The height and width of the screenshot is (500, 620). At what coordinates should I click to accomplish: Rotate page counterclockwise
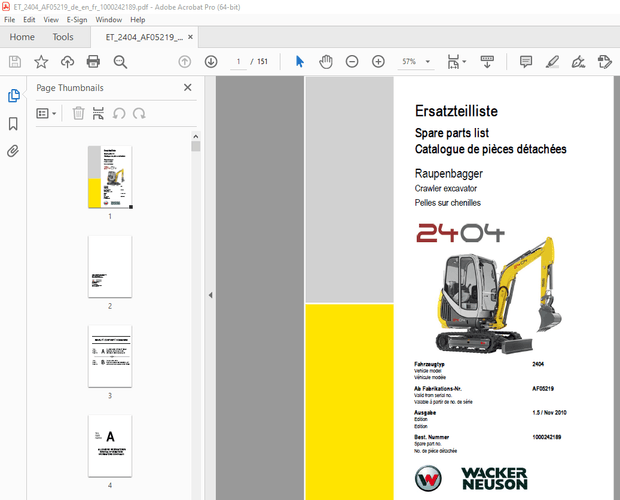pyautogui.click(x=119, y=113)
